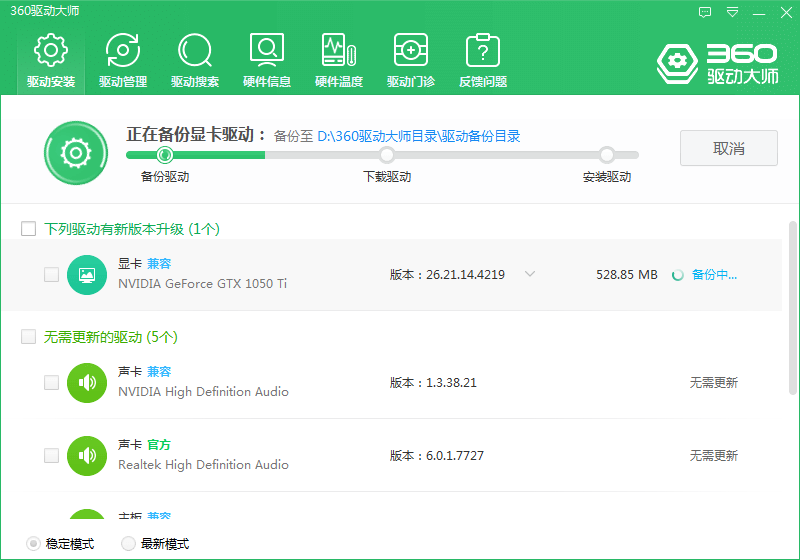Open backup path D:\360驱动大师目录\驱动备份目录 link
Viewport: 800px width, 560px height.
click(x=419, y=136)
